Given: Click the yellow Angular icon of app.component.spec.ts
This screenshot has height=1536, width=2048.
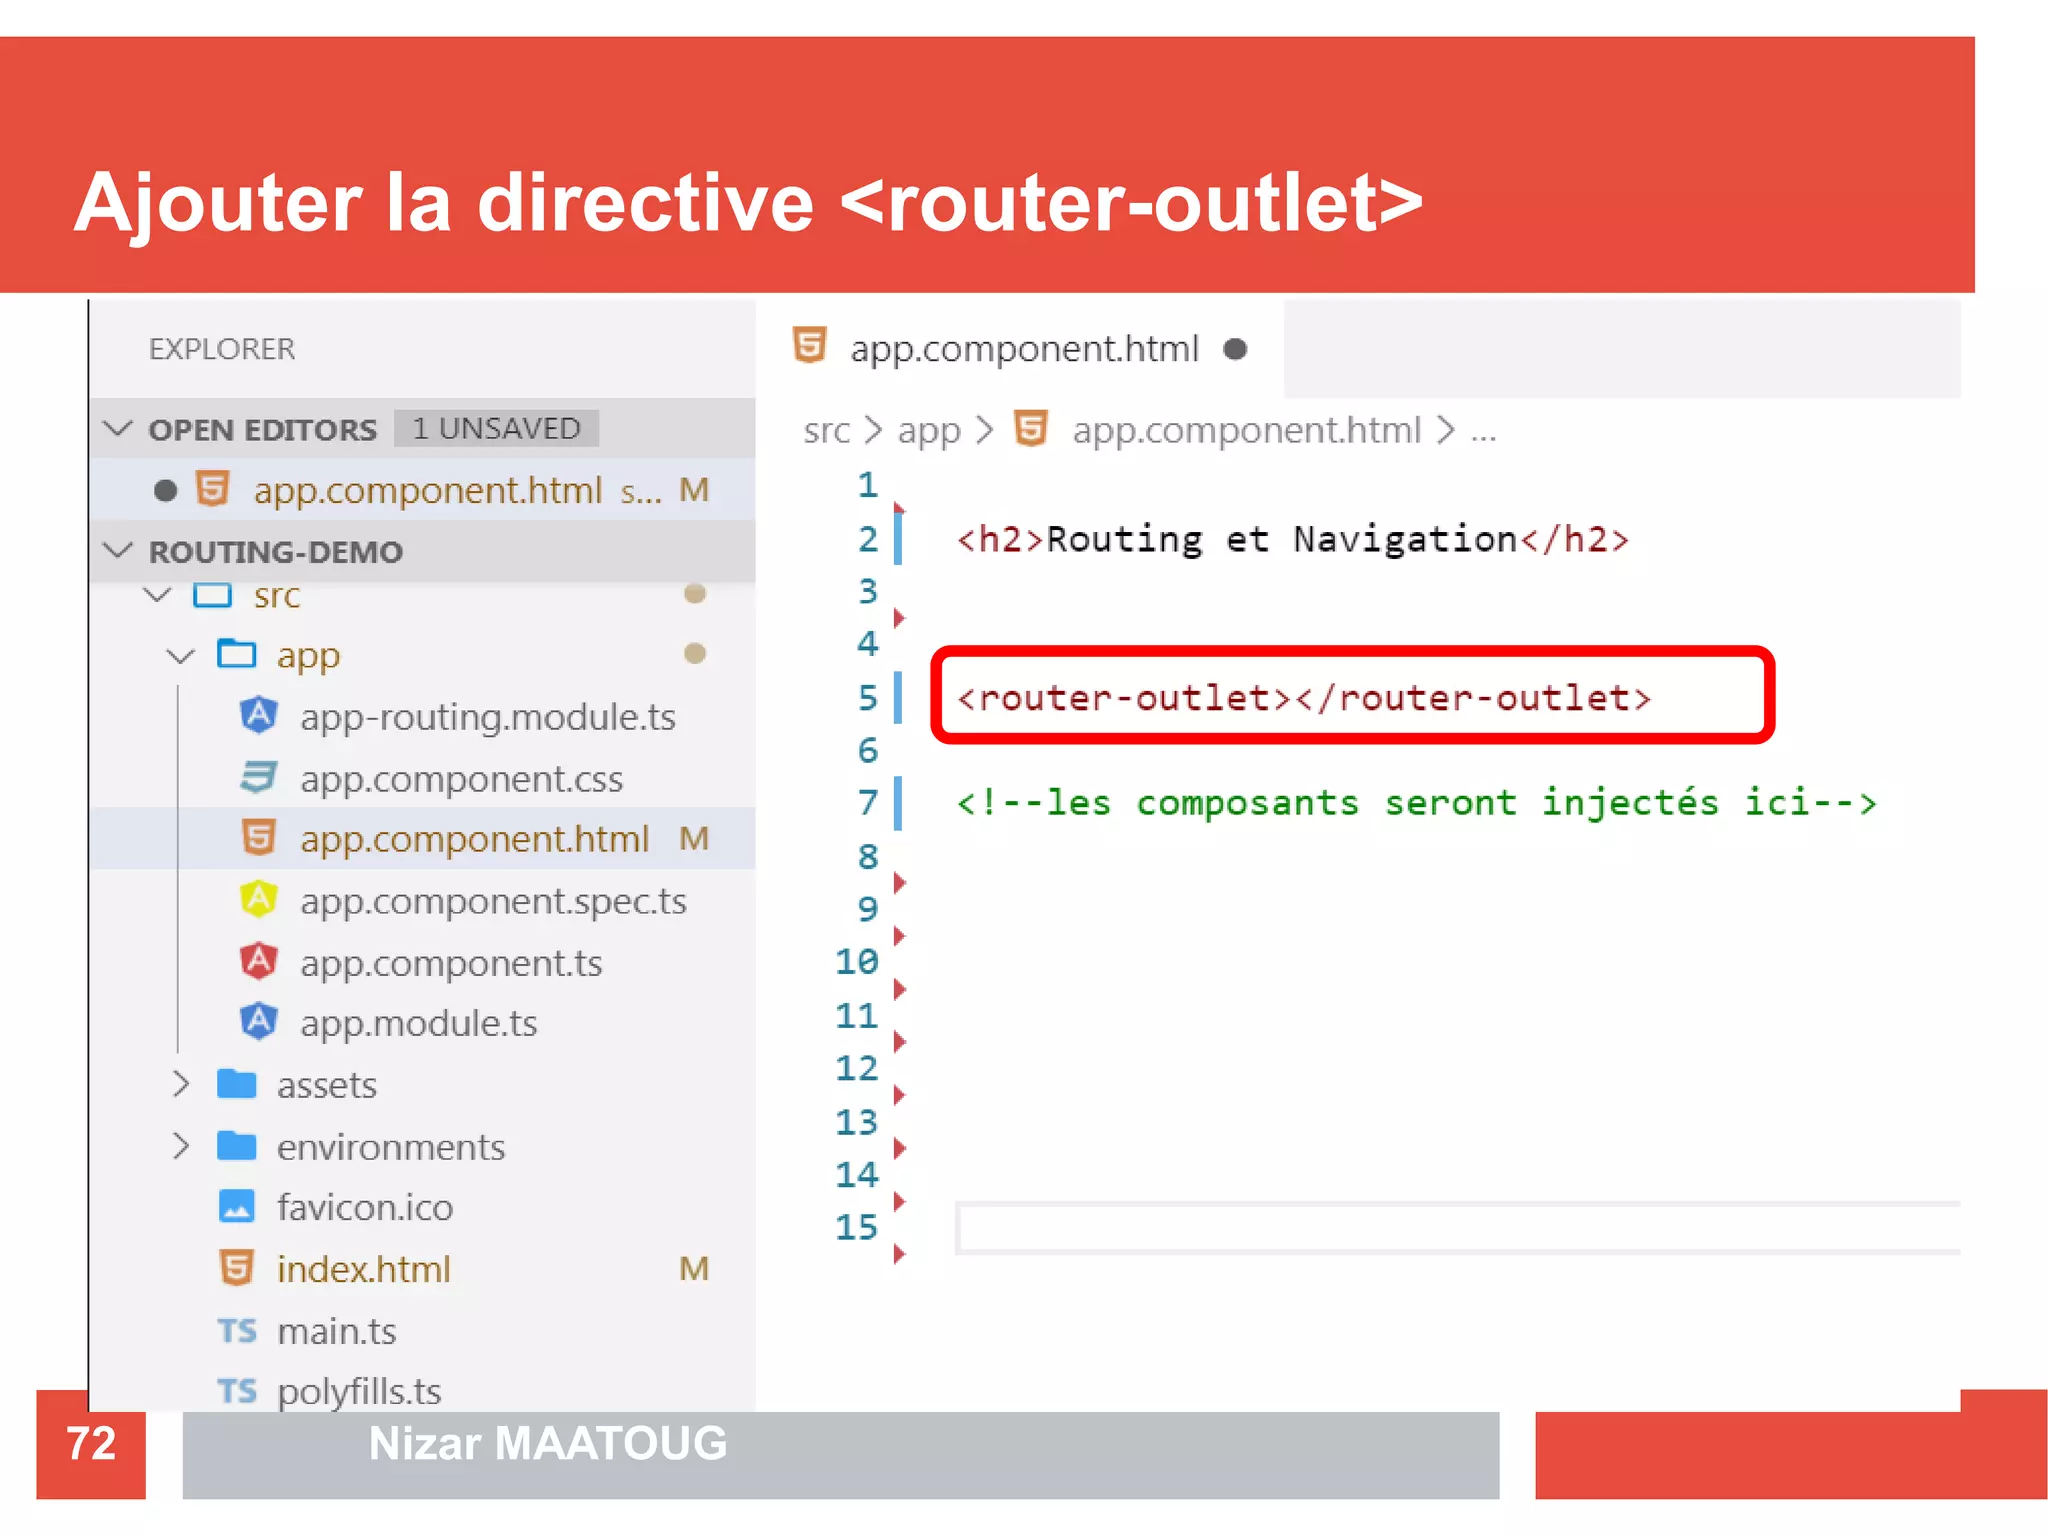Looking at the screenshot, I should coord(259,900).
